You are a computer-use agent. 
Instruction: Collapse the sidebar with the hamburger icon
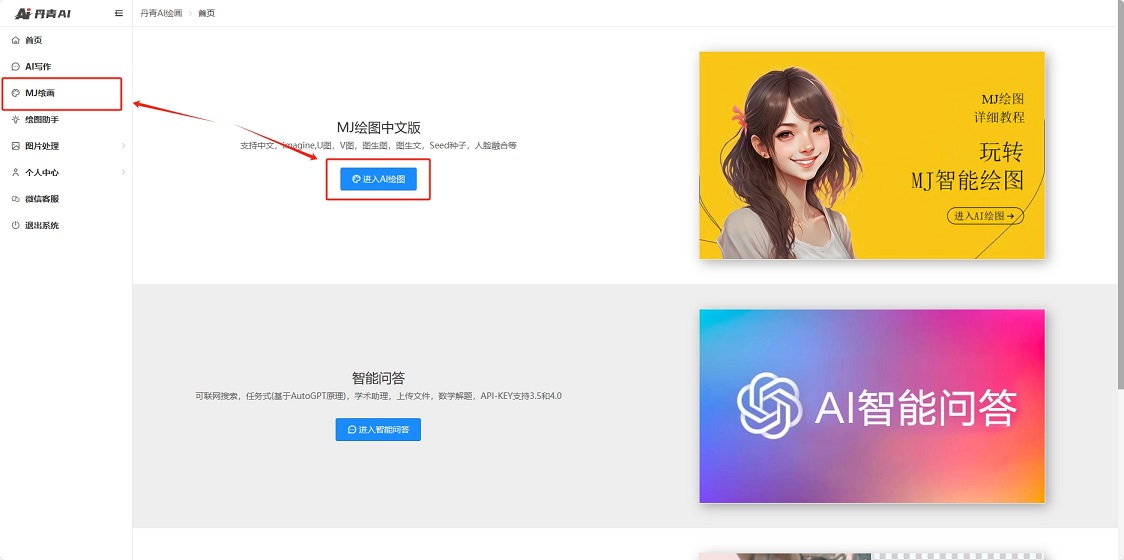[x=119, y=13]
